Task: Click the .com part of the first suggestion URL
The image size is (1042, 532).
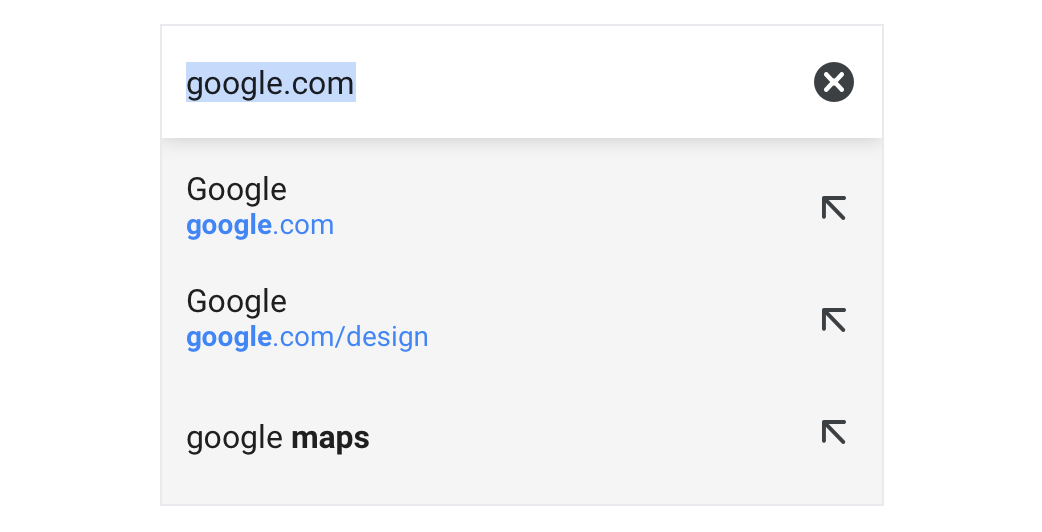Action: 303,226
